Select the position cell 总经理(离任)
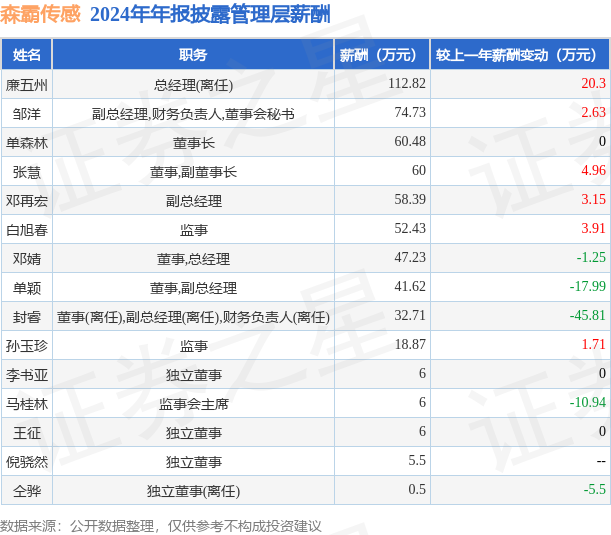Viewport: 611px width, 535px height. pos(193,85)
